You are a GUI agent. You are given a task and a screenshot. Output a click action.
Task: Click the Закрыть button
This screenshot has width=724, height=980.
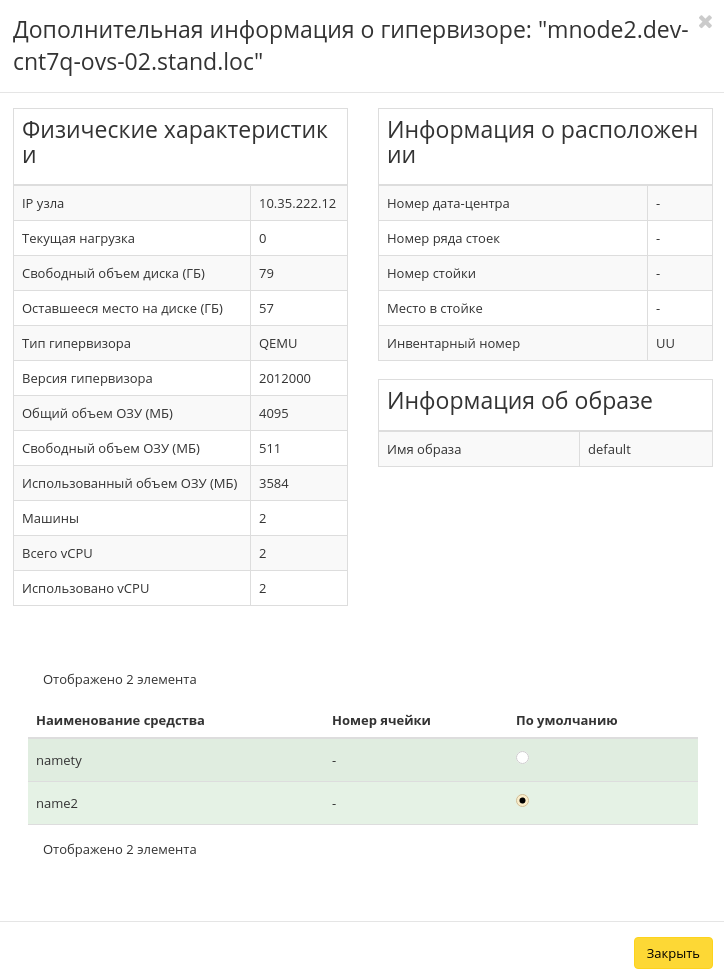pos(673,953)
